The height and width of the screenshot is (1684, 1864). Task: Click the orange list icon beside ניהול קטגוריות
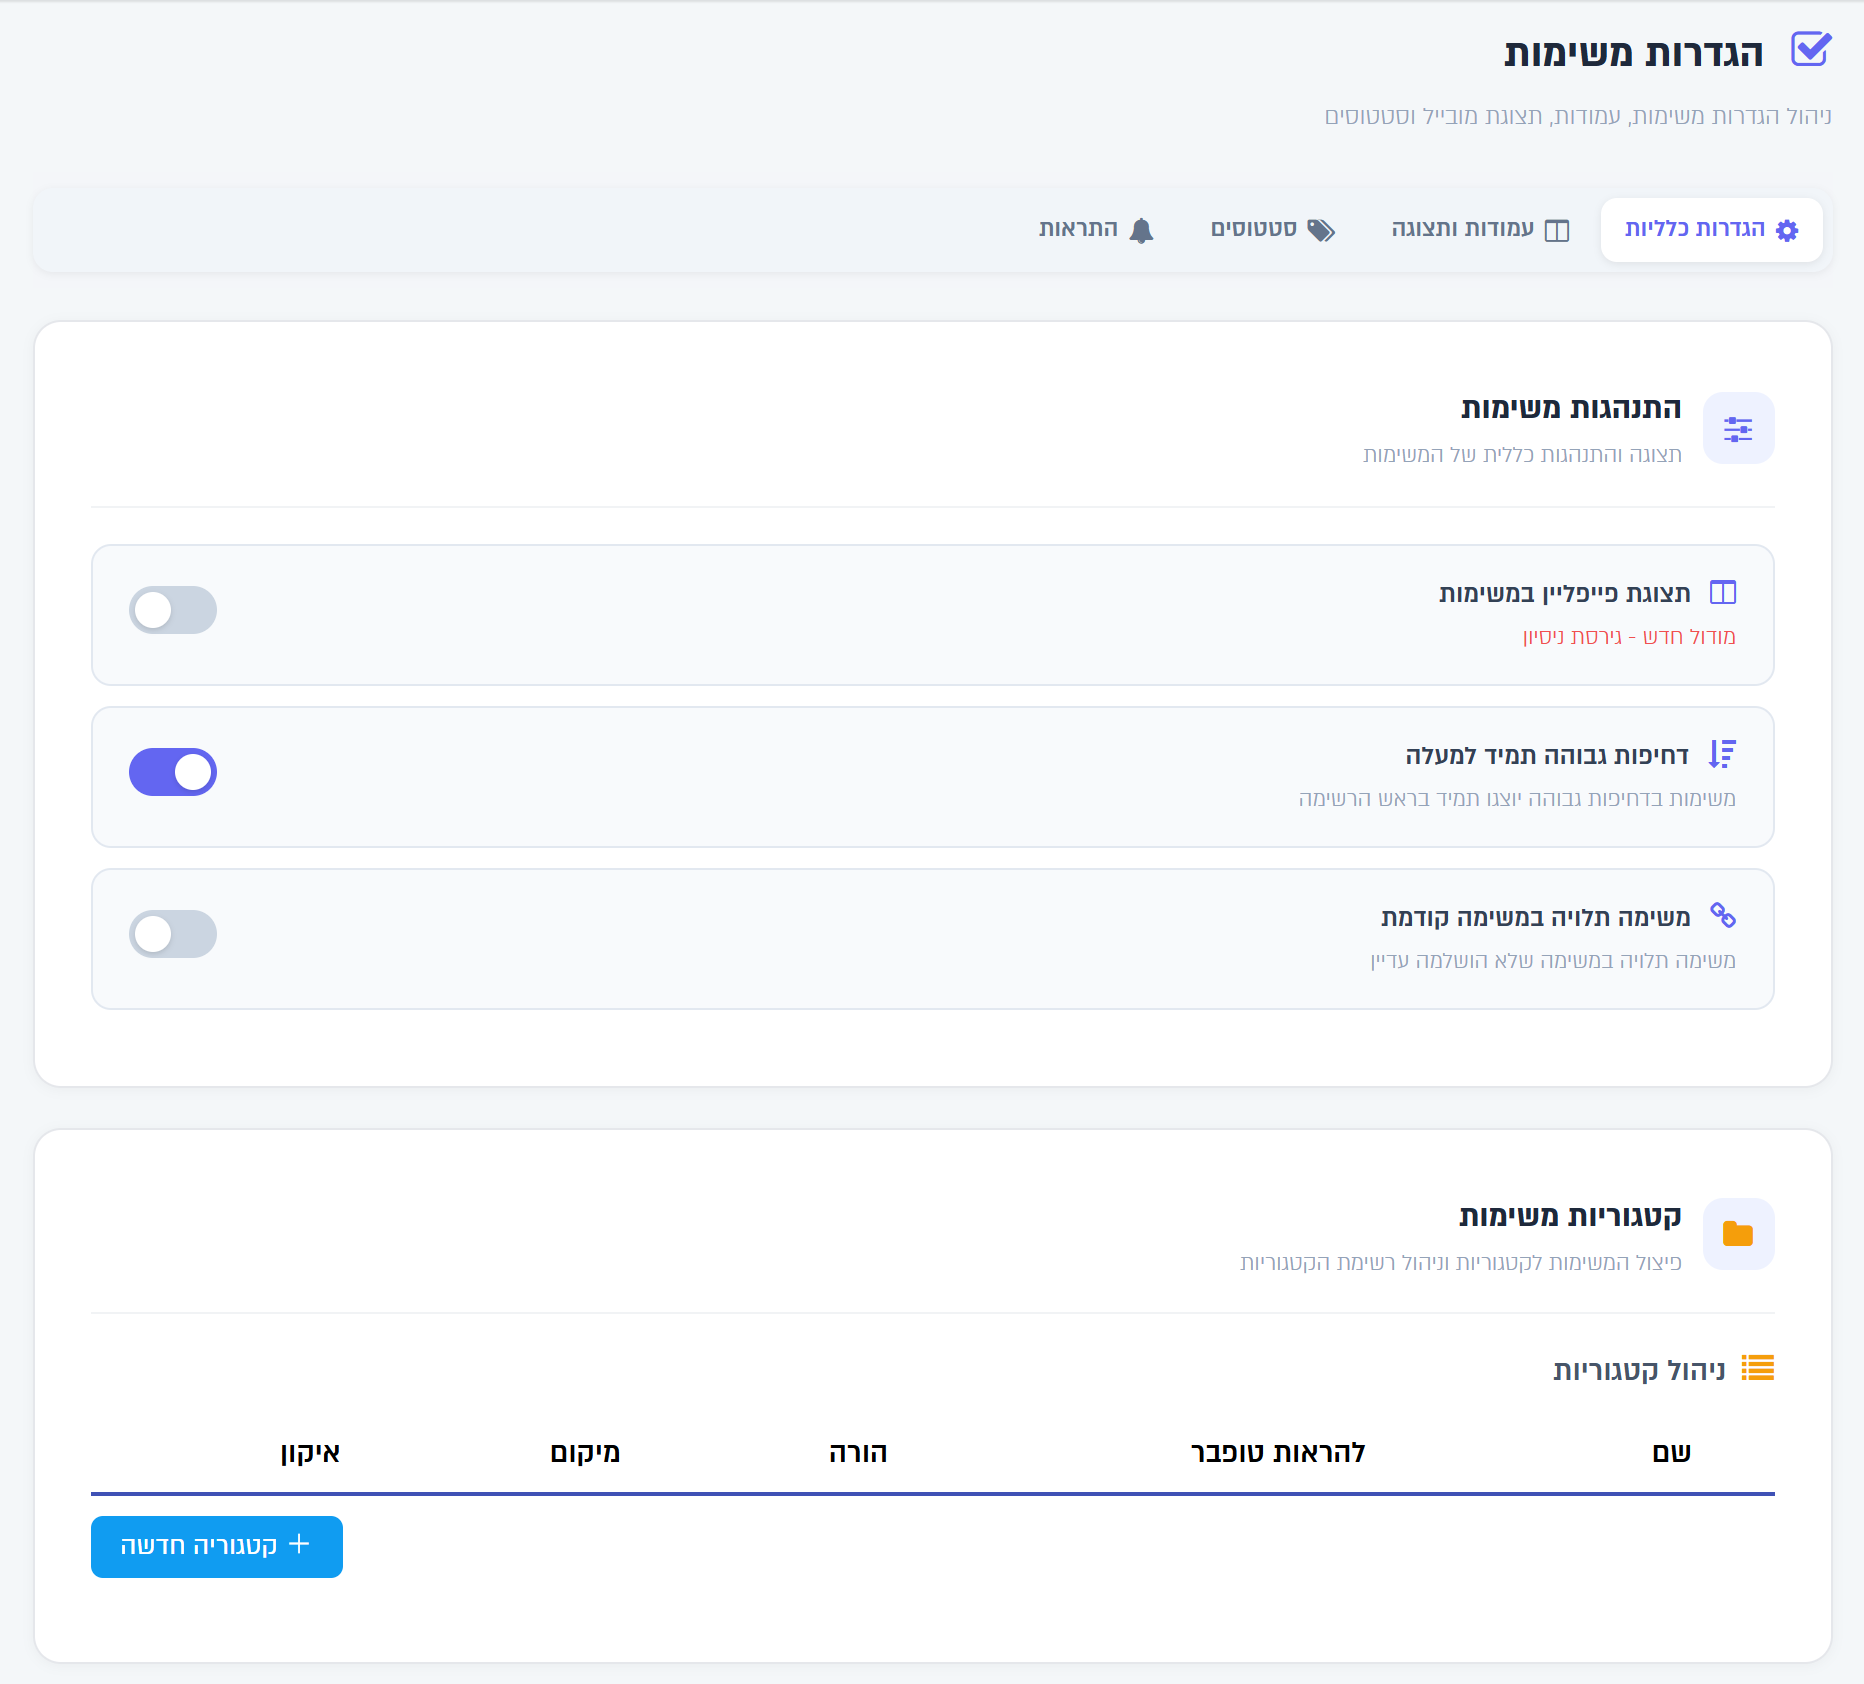tap(1757, 1367)
